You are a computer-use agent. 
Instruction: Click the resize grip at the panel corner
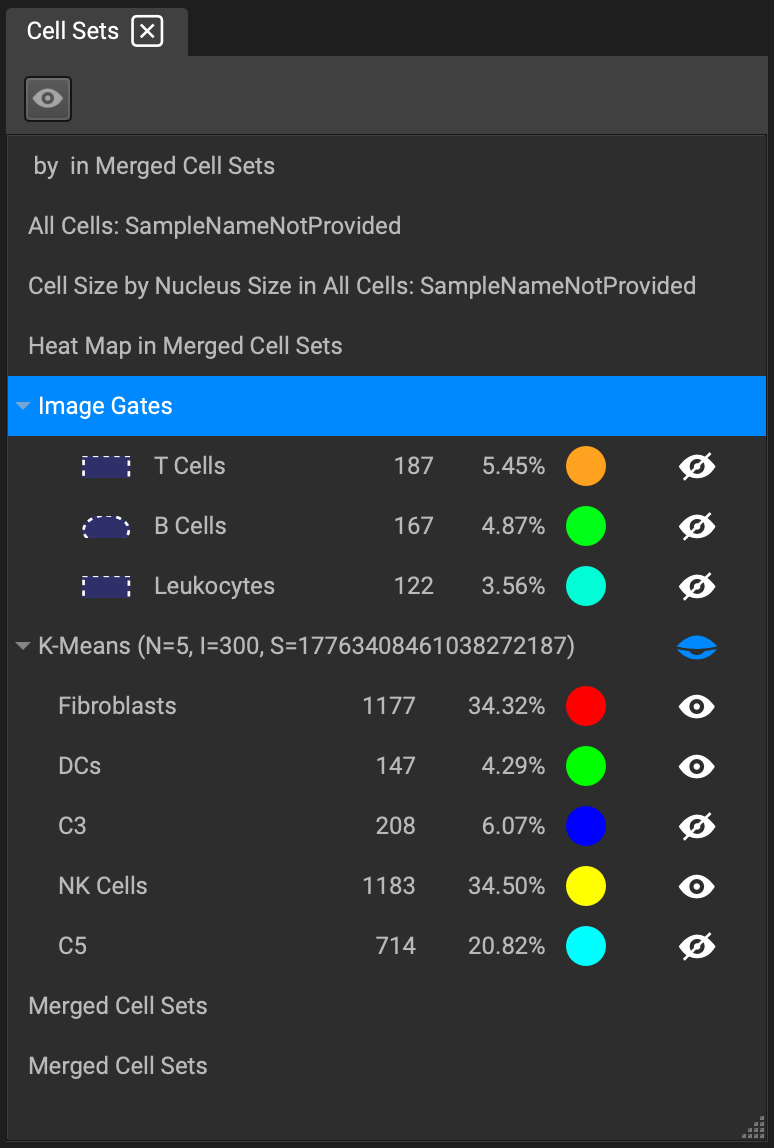coord(753,1127)
